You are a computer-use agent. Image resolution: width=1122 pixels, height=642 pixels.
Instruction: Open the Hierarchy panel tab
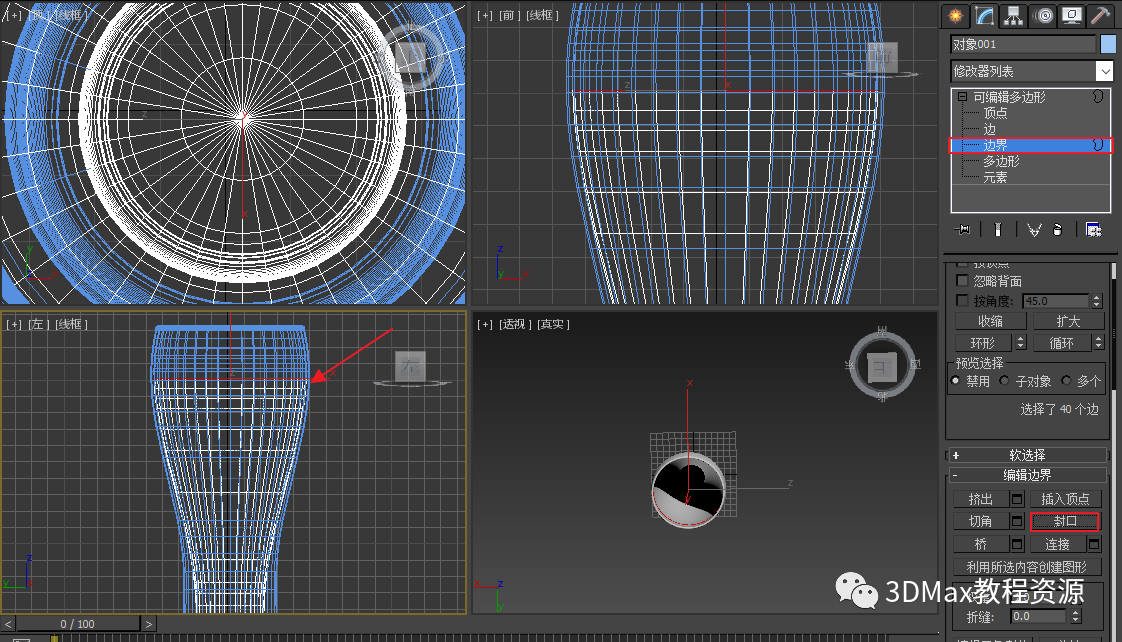coord(1013,16)
